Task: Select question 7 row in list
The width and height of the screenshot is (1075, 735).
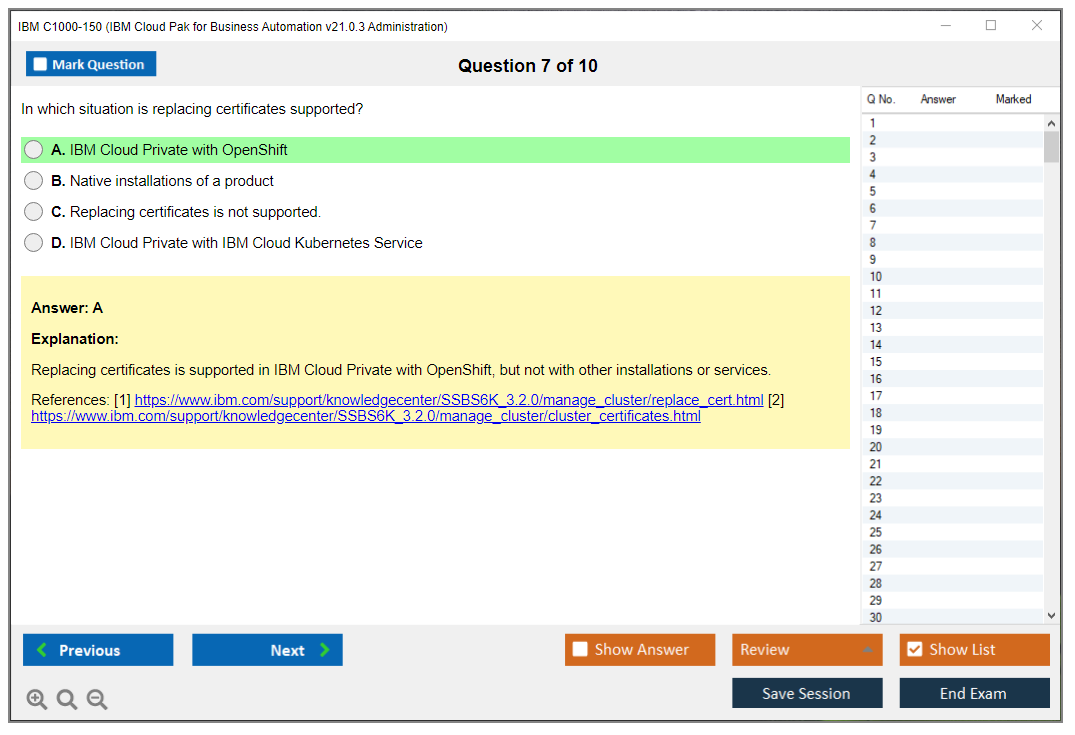Action: coord(950,225)
